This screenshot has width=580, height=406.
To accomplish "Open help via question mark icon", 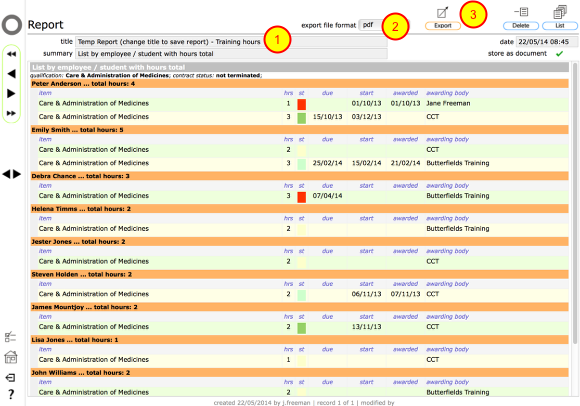I will click(11, 395).
